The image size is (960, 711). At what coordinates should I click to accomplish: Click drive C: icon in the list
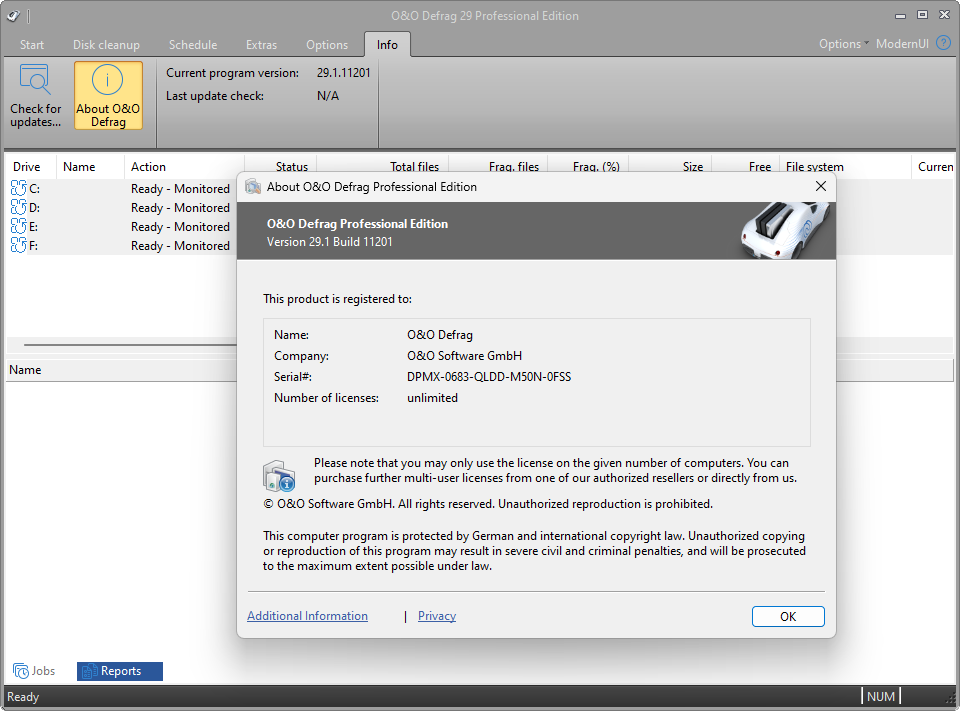click(18, 188)
